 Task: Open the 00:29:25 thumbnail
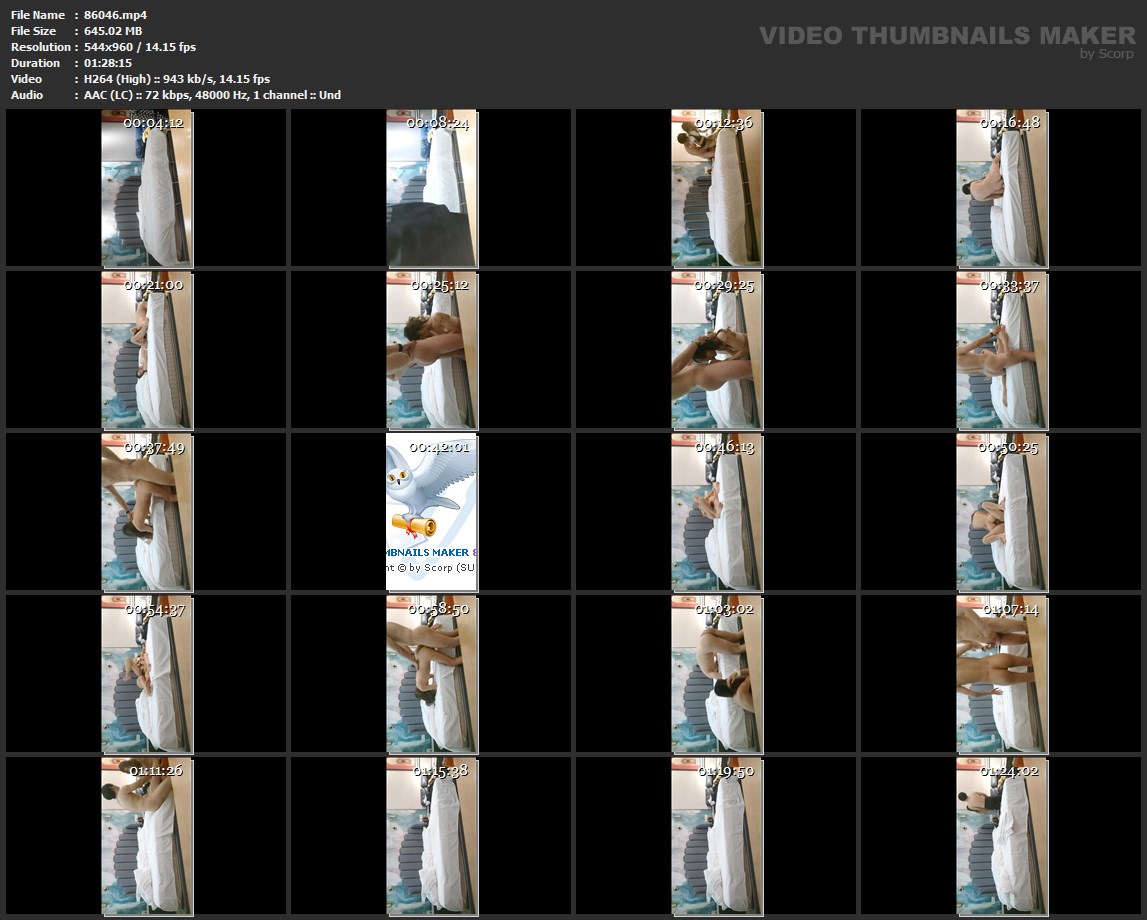pyautogui.click(x=717, y=350)
